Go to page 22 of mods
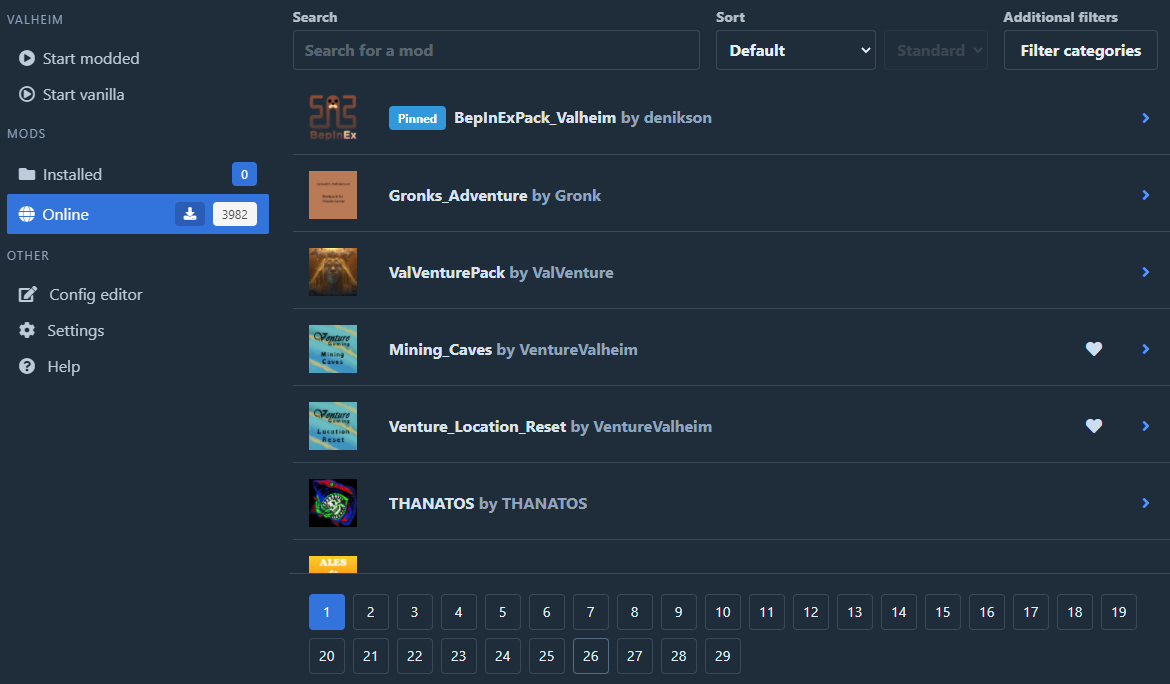 pos(415,656)
